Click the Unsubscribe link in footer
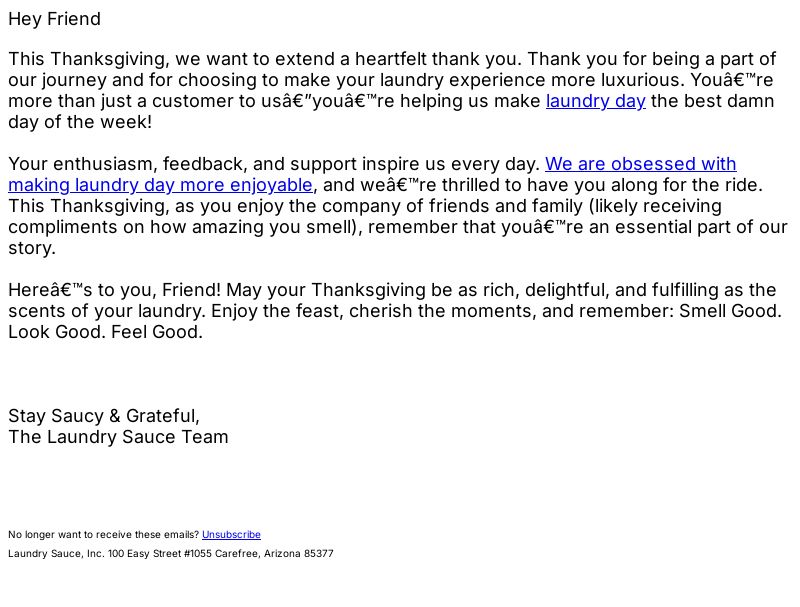This screenshot has height=607, width=800. tap(231, 535)
